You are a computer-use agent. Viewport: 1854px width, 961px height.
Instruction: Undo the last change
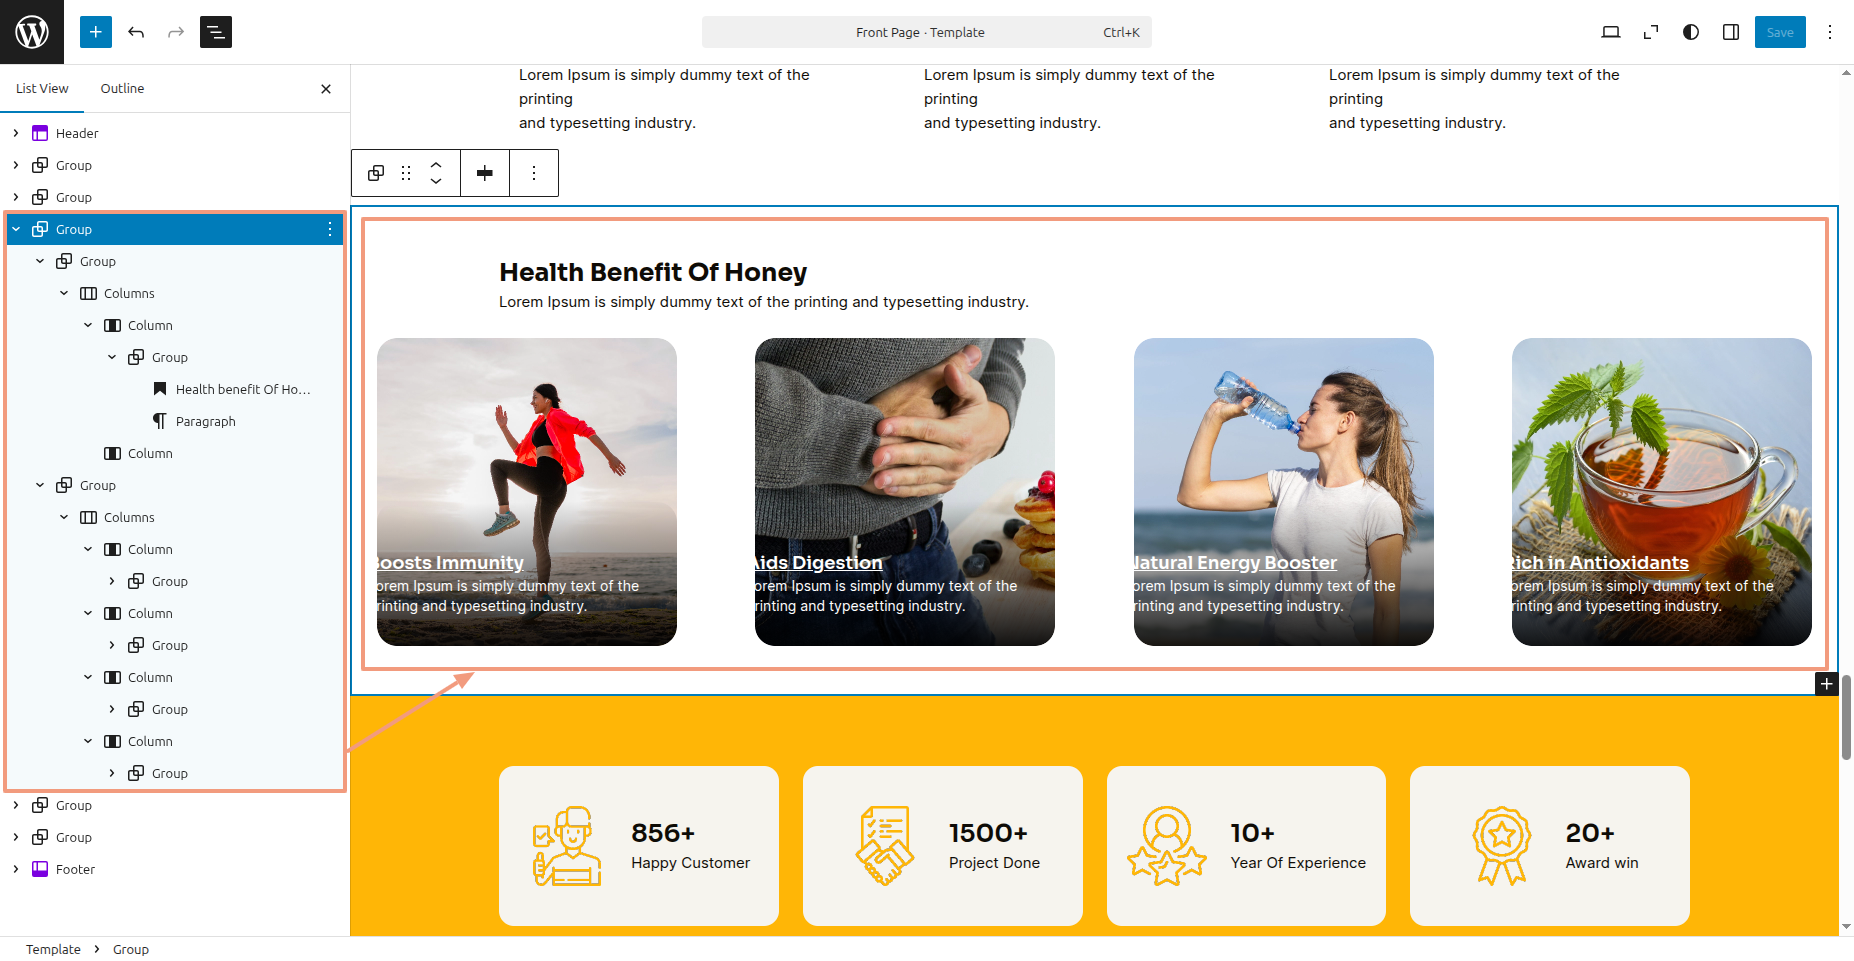(136, 32)
